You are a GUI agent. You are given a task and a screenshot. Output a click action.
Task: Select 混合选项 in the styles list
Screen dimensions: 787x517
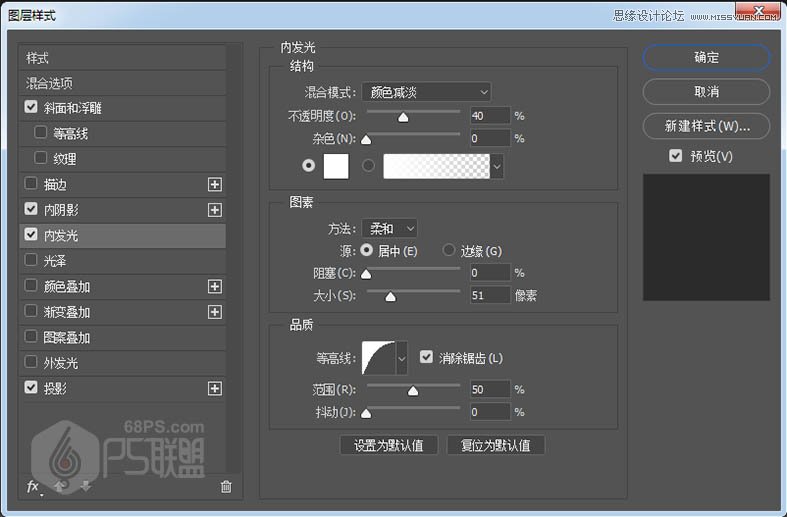[50, 83]
